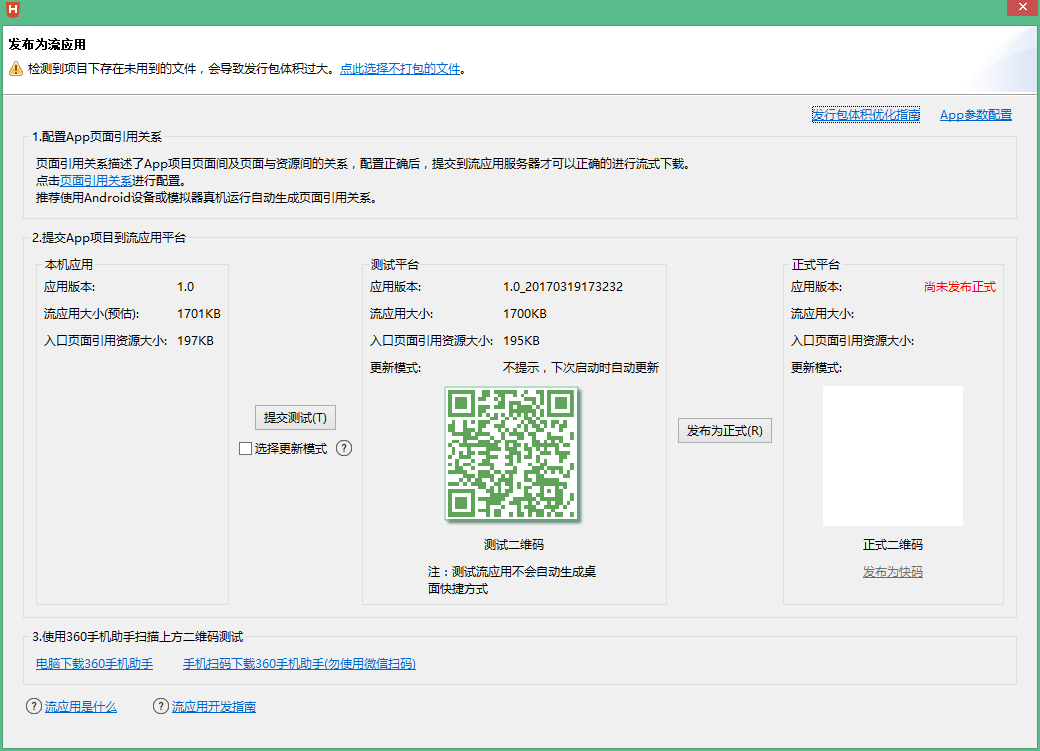Viewport: 1040px width, 751px height.
Task: Click the 发布为快码 link
Action: [x=893, y=572]
